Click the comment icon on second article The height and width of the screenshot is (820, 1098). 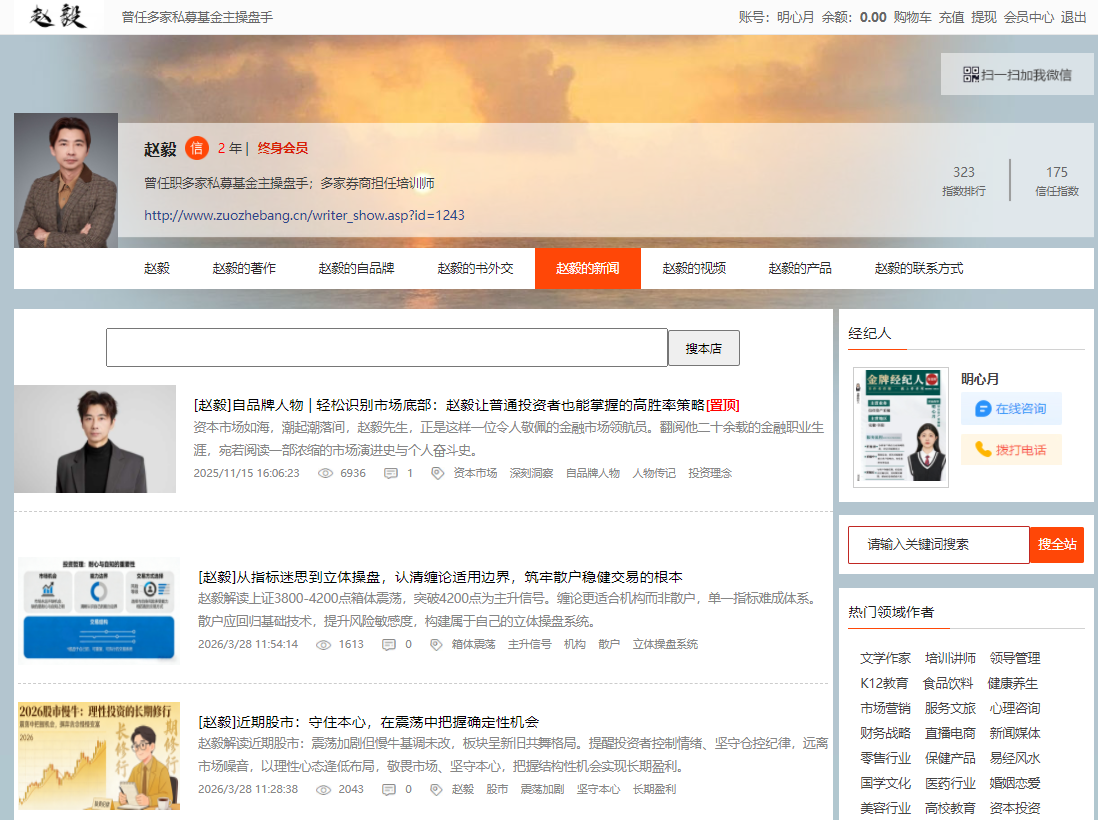point(389,645)
